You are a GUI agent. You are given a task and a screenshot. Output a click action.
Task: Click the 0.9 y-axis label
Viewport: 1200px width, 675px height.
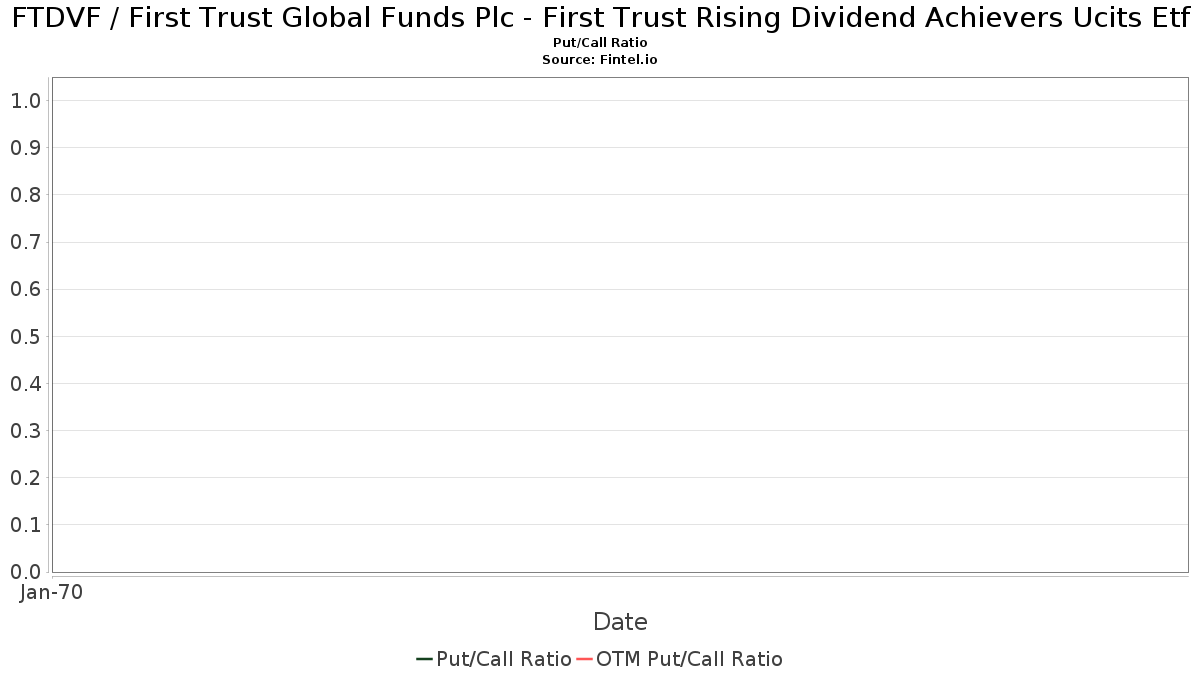[x=25, y=148]
